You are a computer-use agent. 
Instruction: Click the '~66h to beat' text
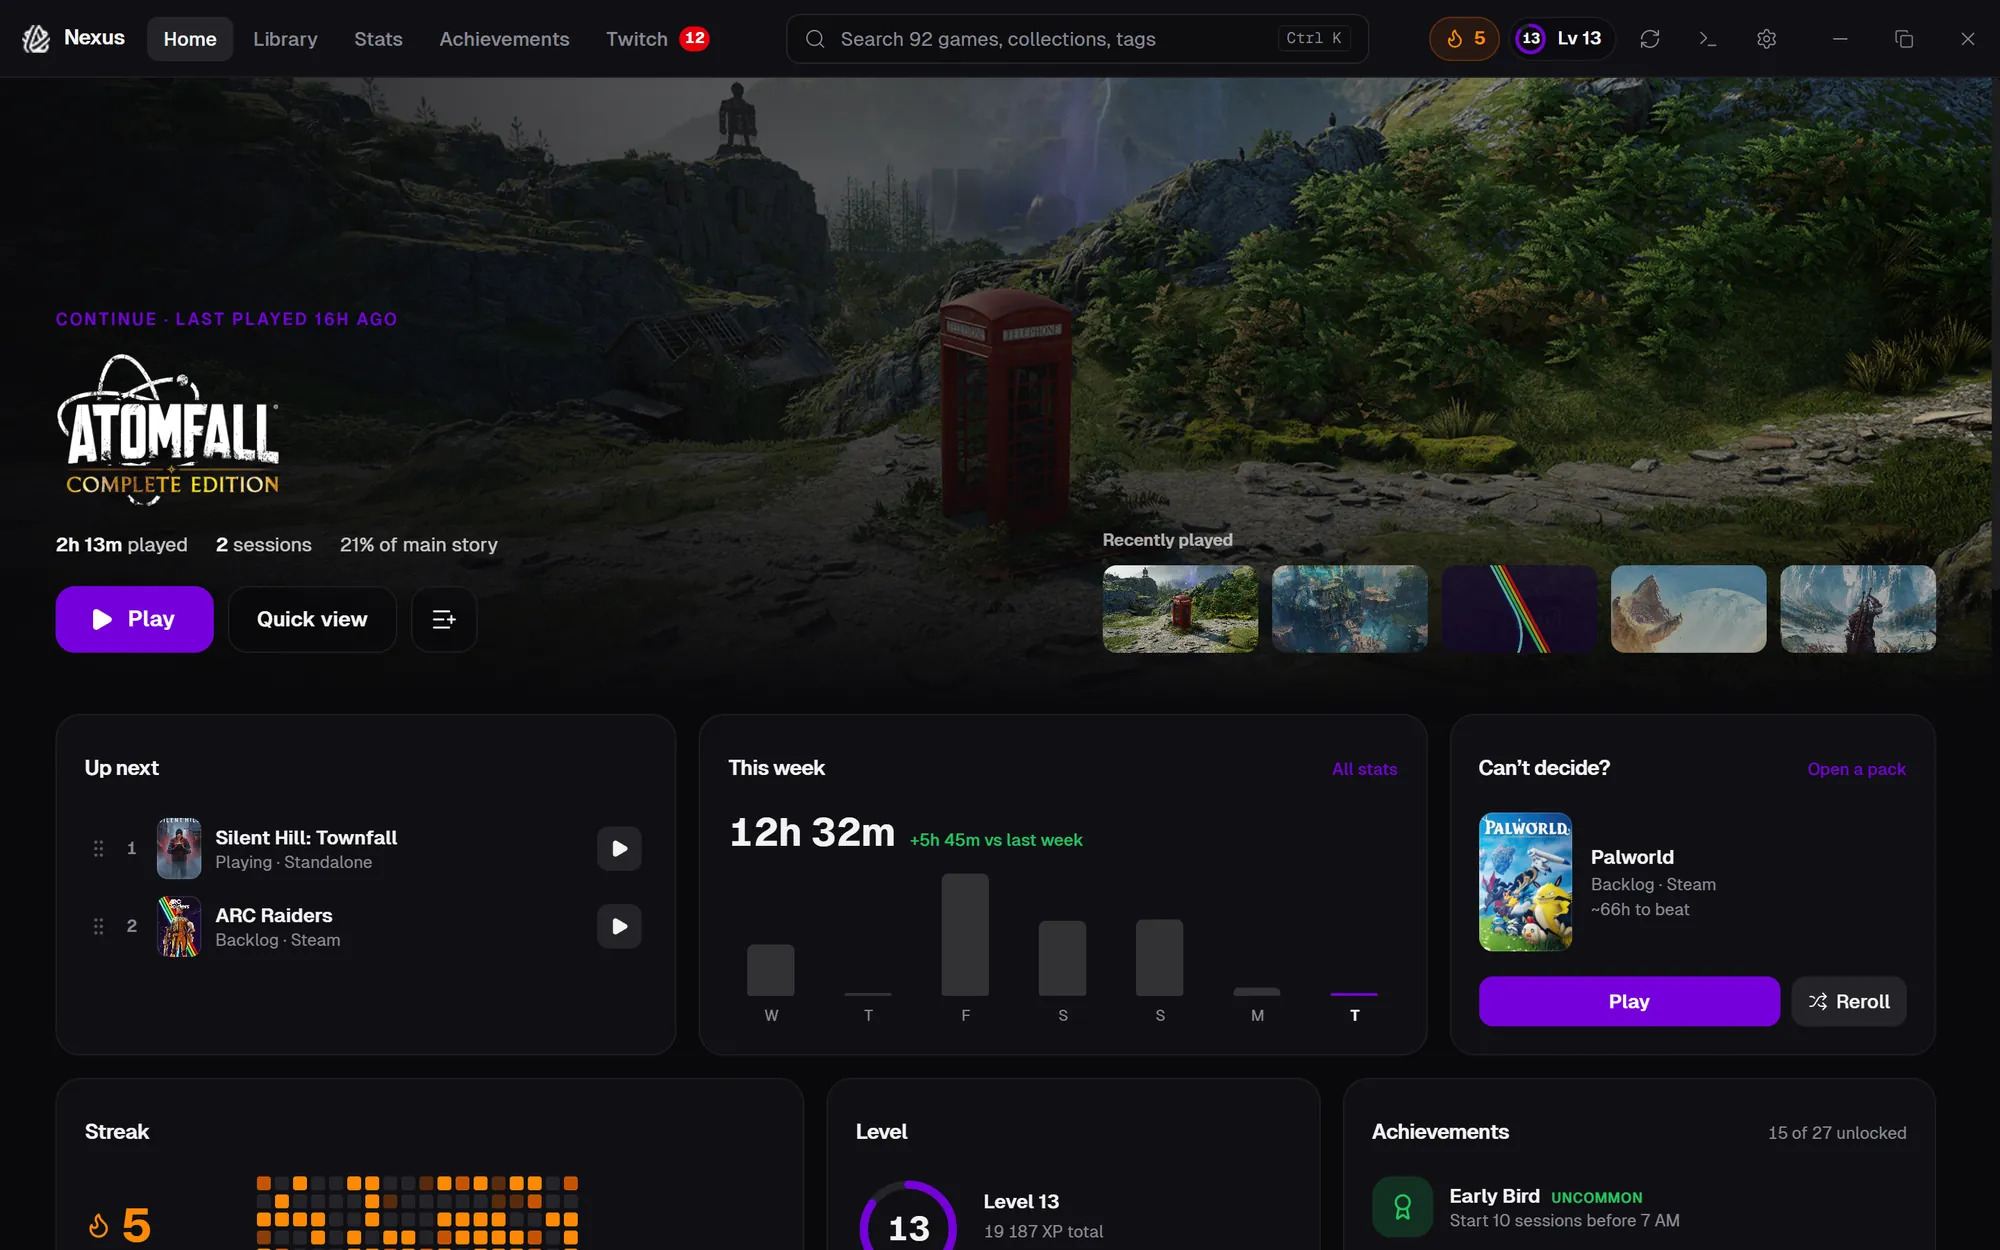click(x=1640, y=910)
